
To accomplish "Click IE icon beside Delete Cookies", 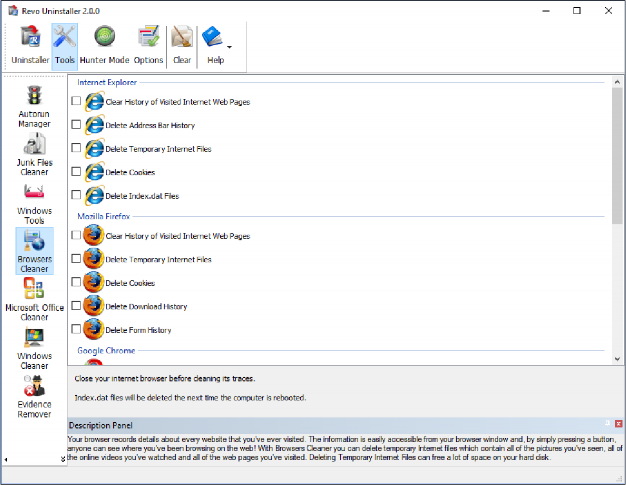I will pos(95,172).
